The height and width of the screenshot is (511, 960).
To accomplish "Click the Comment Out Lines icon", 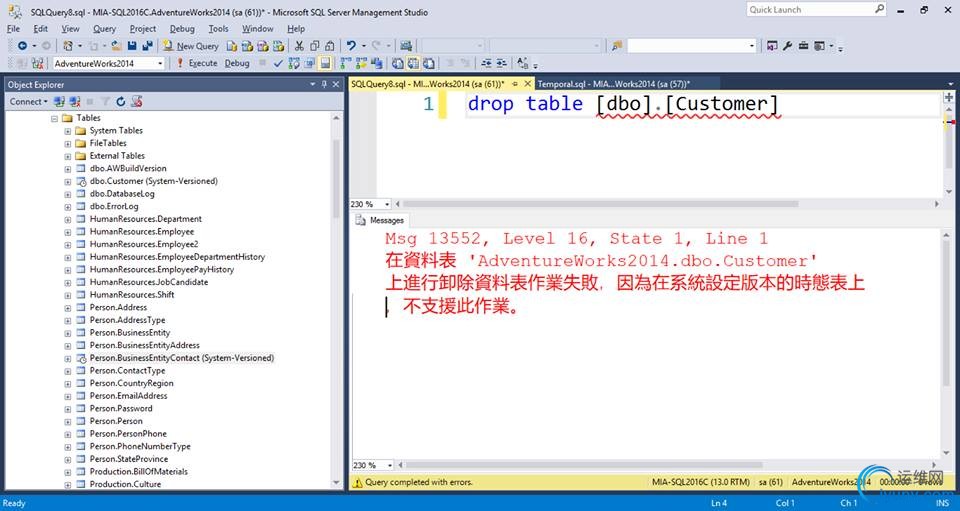I will click(x=449, y=63).
